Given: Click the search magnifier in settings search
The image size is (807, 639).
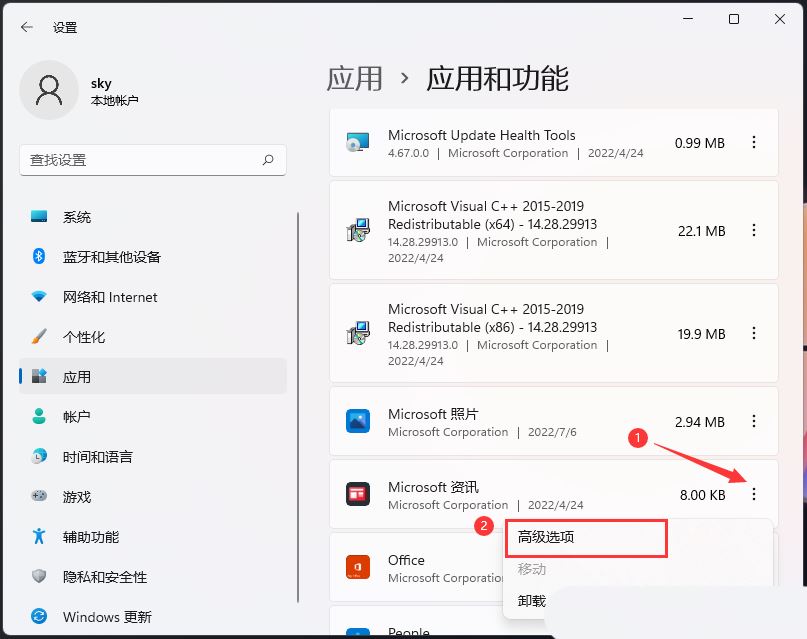Looking at the screenshot, I should coord(268,160).
